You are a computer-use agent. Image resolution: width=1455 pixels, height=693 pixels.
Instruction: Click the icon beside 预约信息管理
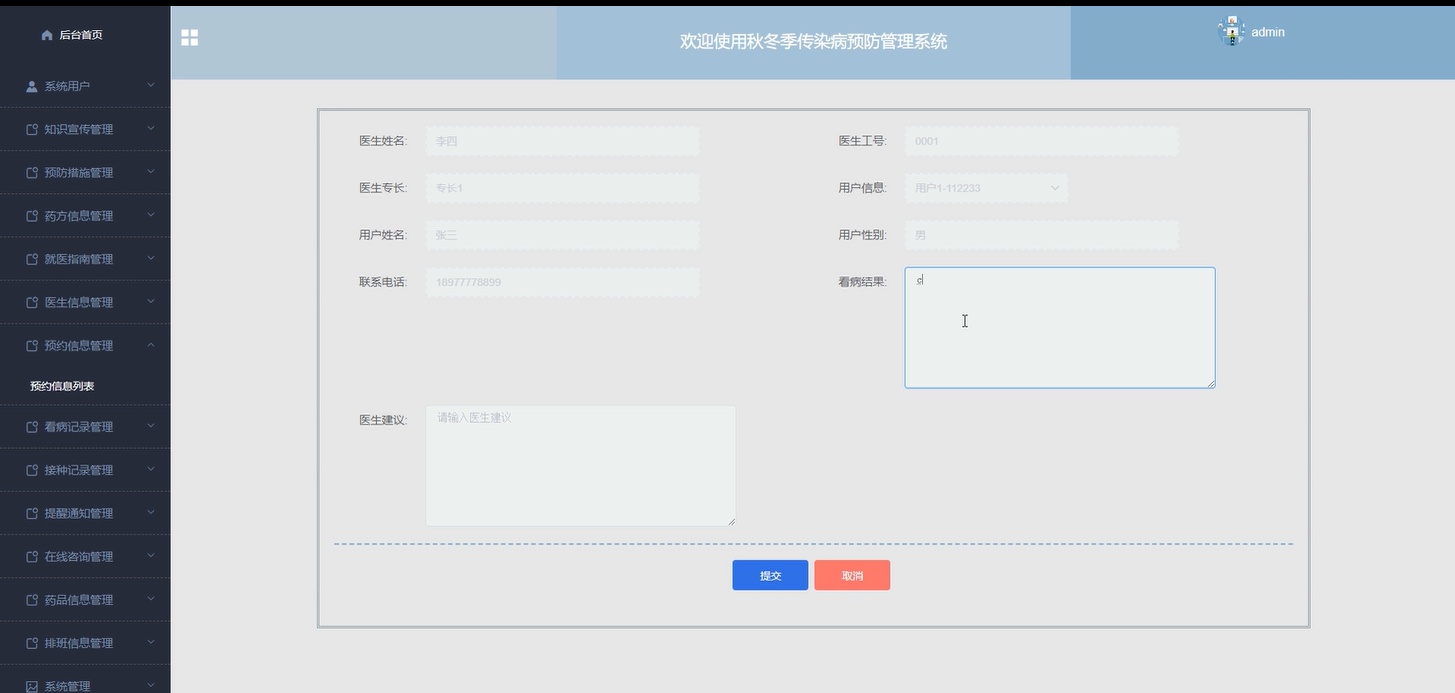(x=32, y=345)
